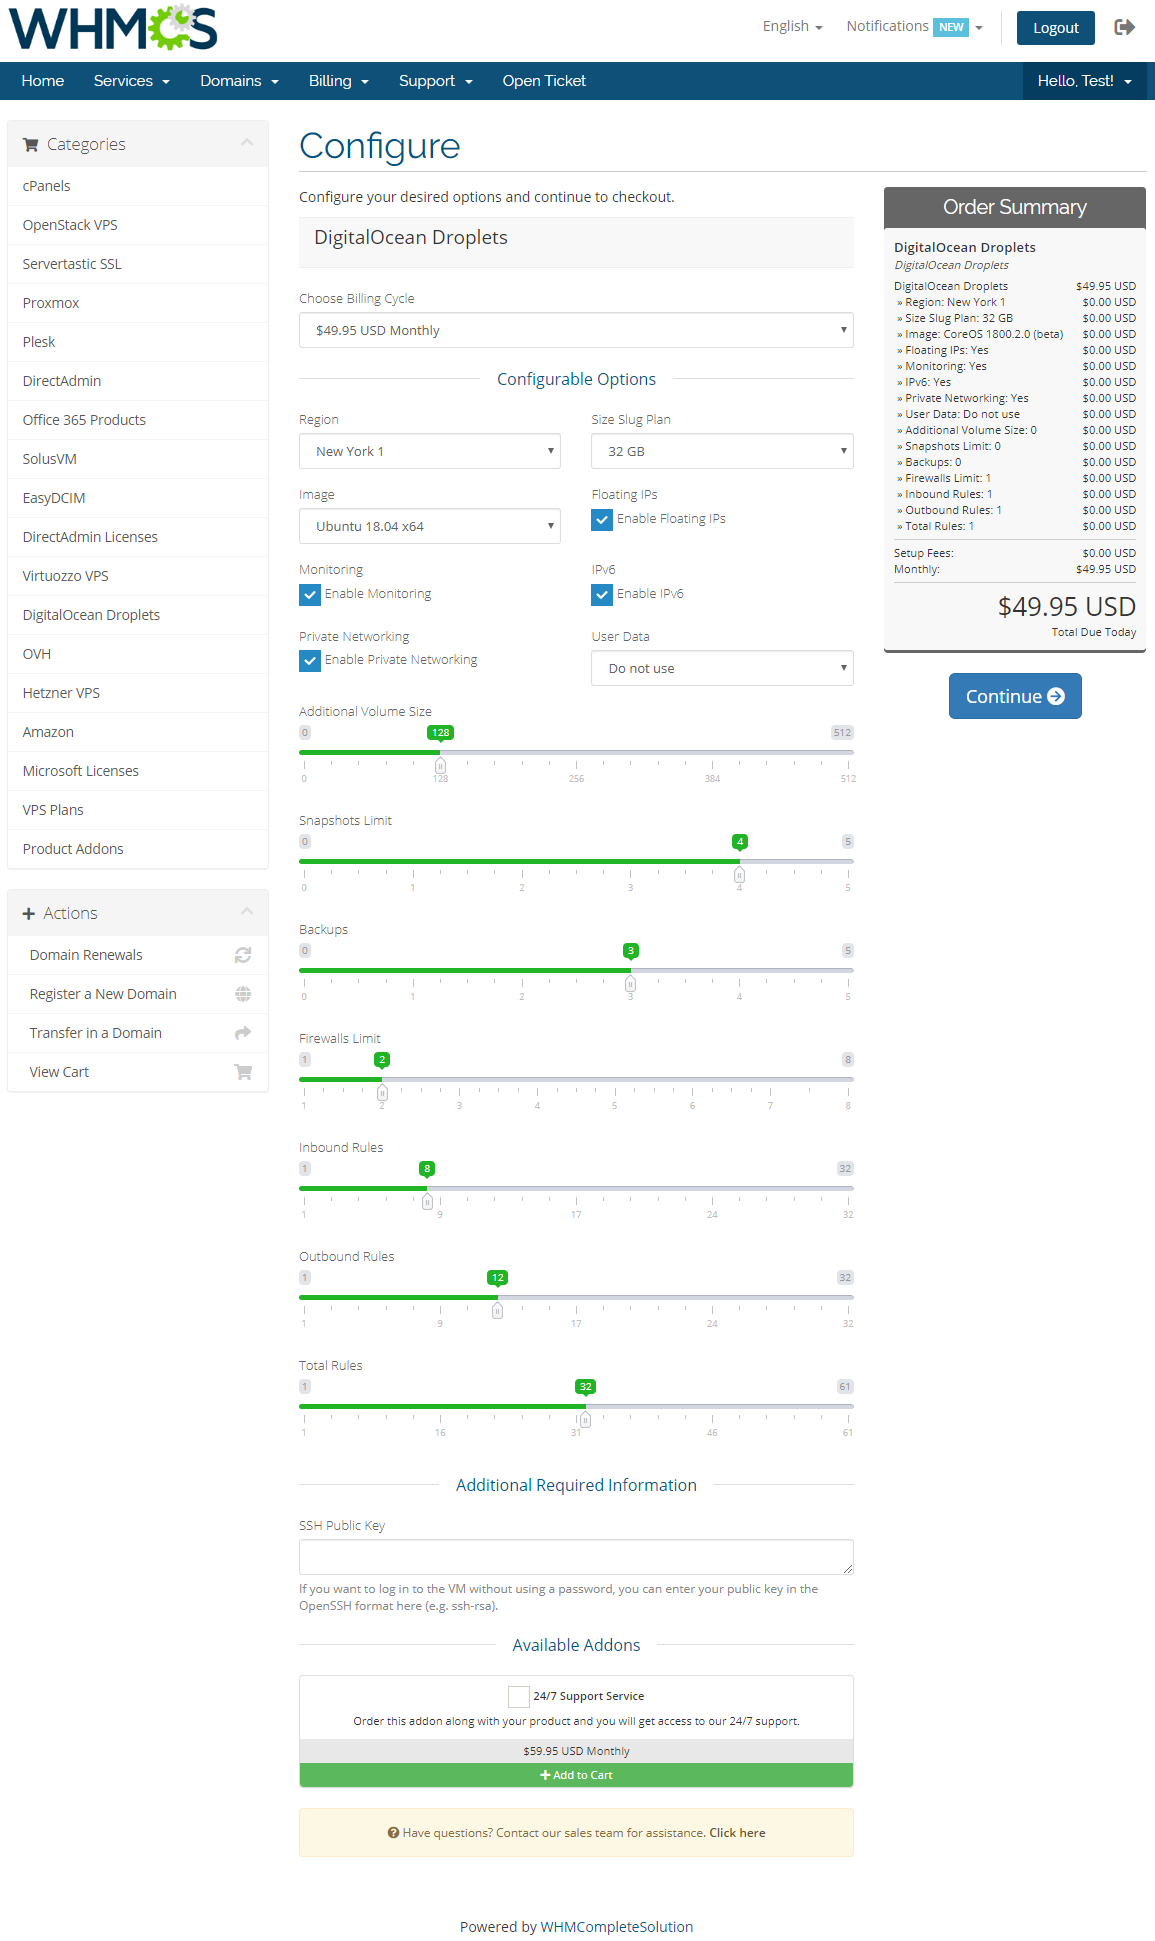Image resolution: width=1155 pixels, height=1941 pixels.
Task: Click the green Add to Cart button
Action: tap(576, 1775)
